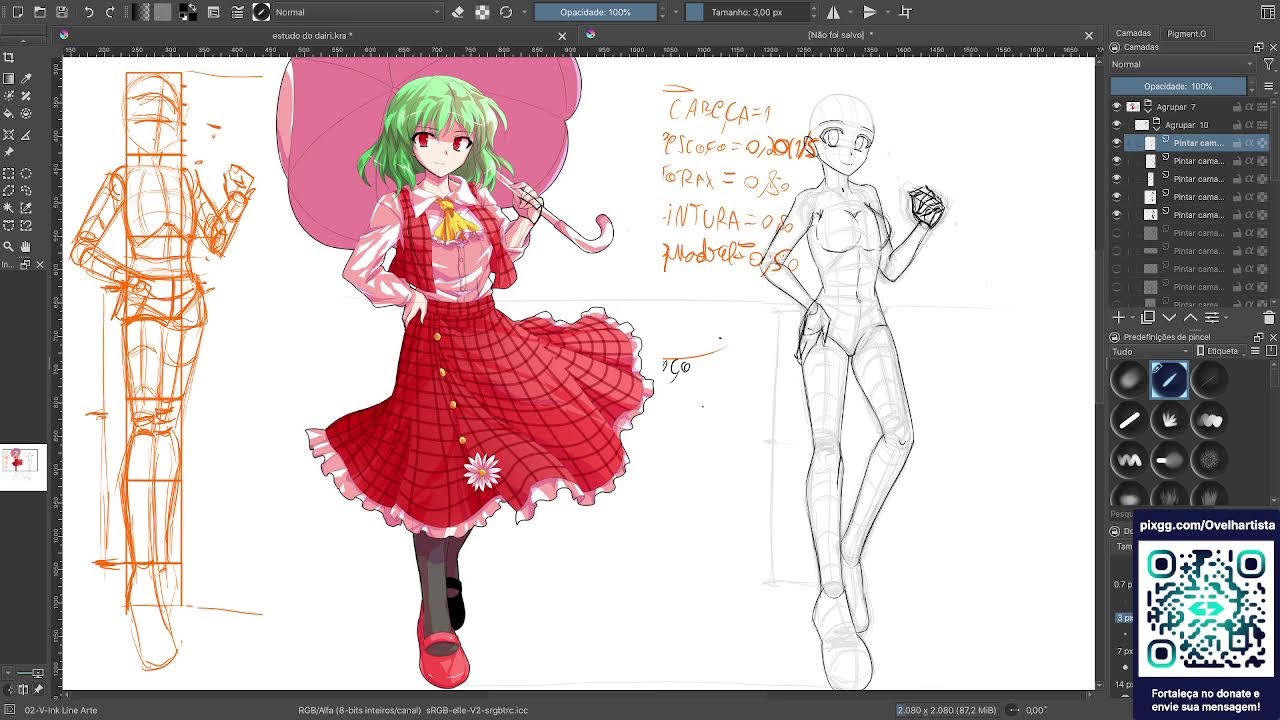Click the 02-V-Ink Line Arte status text
Image resolution: width=1280 pixels, height=720 pixels.
coord(61,710)
